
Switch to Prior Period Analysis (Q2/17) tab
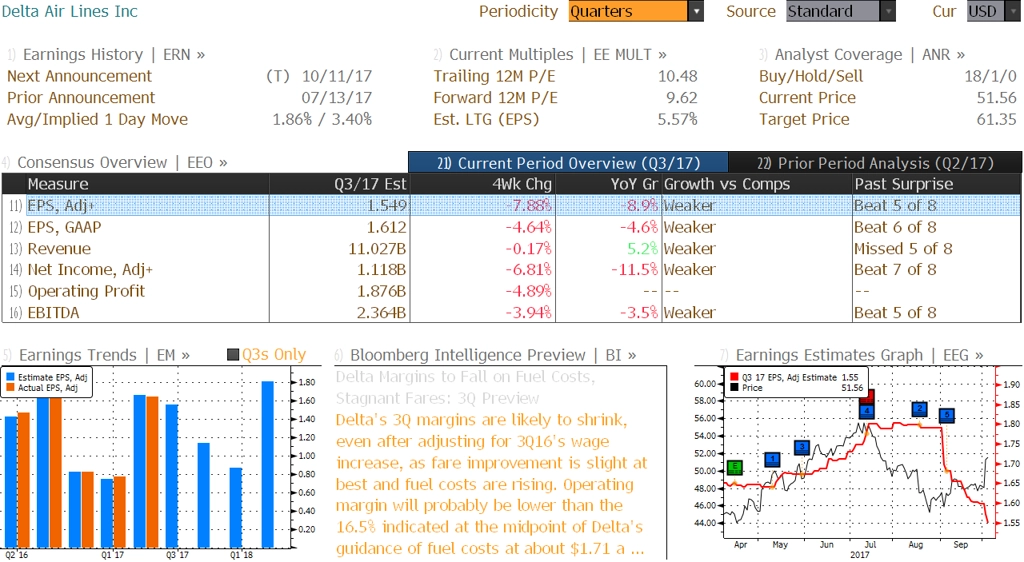coord(875,163)
